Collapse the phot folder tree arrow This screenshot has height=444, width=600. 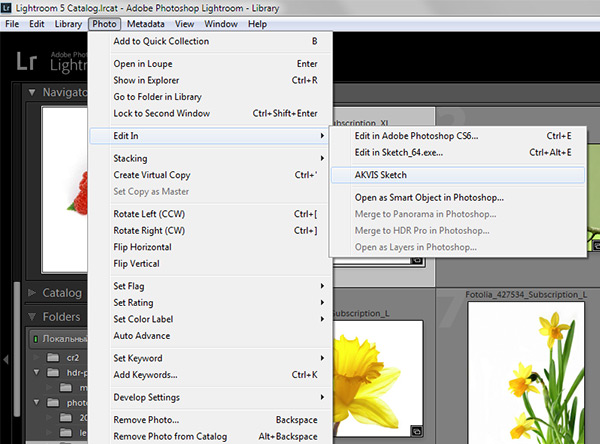click(37, 402)
